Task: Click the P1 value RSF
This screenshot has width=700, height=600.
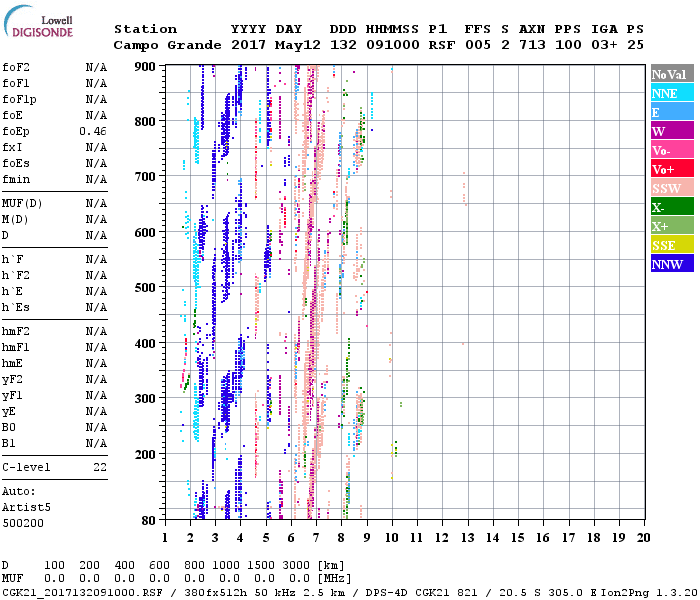Action: pos(442,45)
